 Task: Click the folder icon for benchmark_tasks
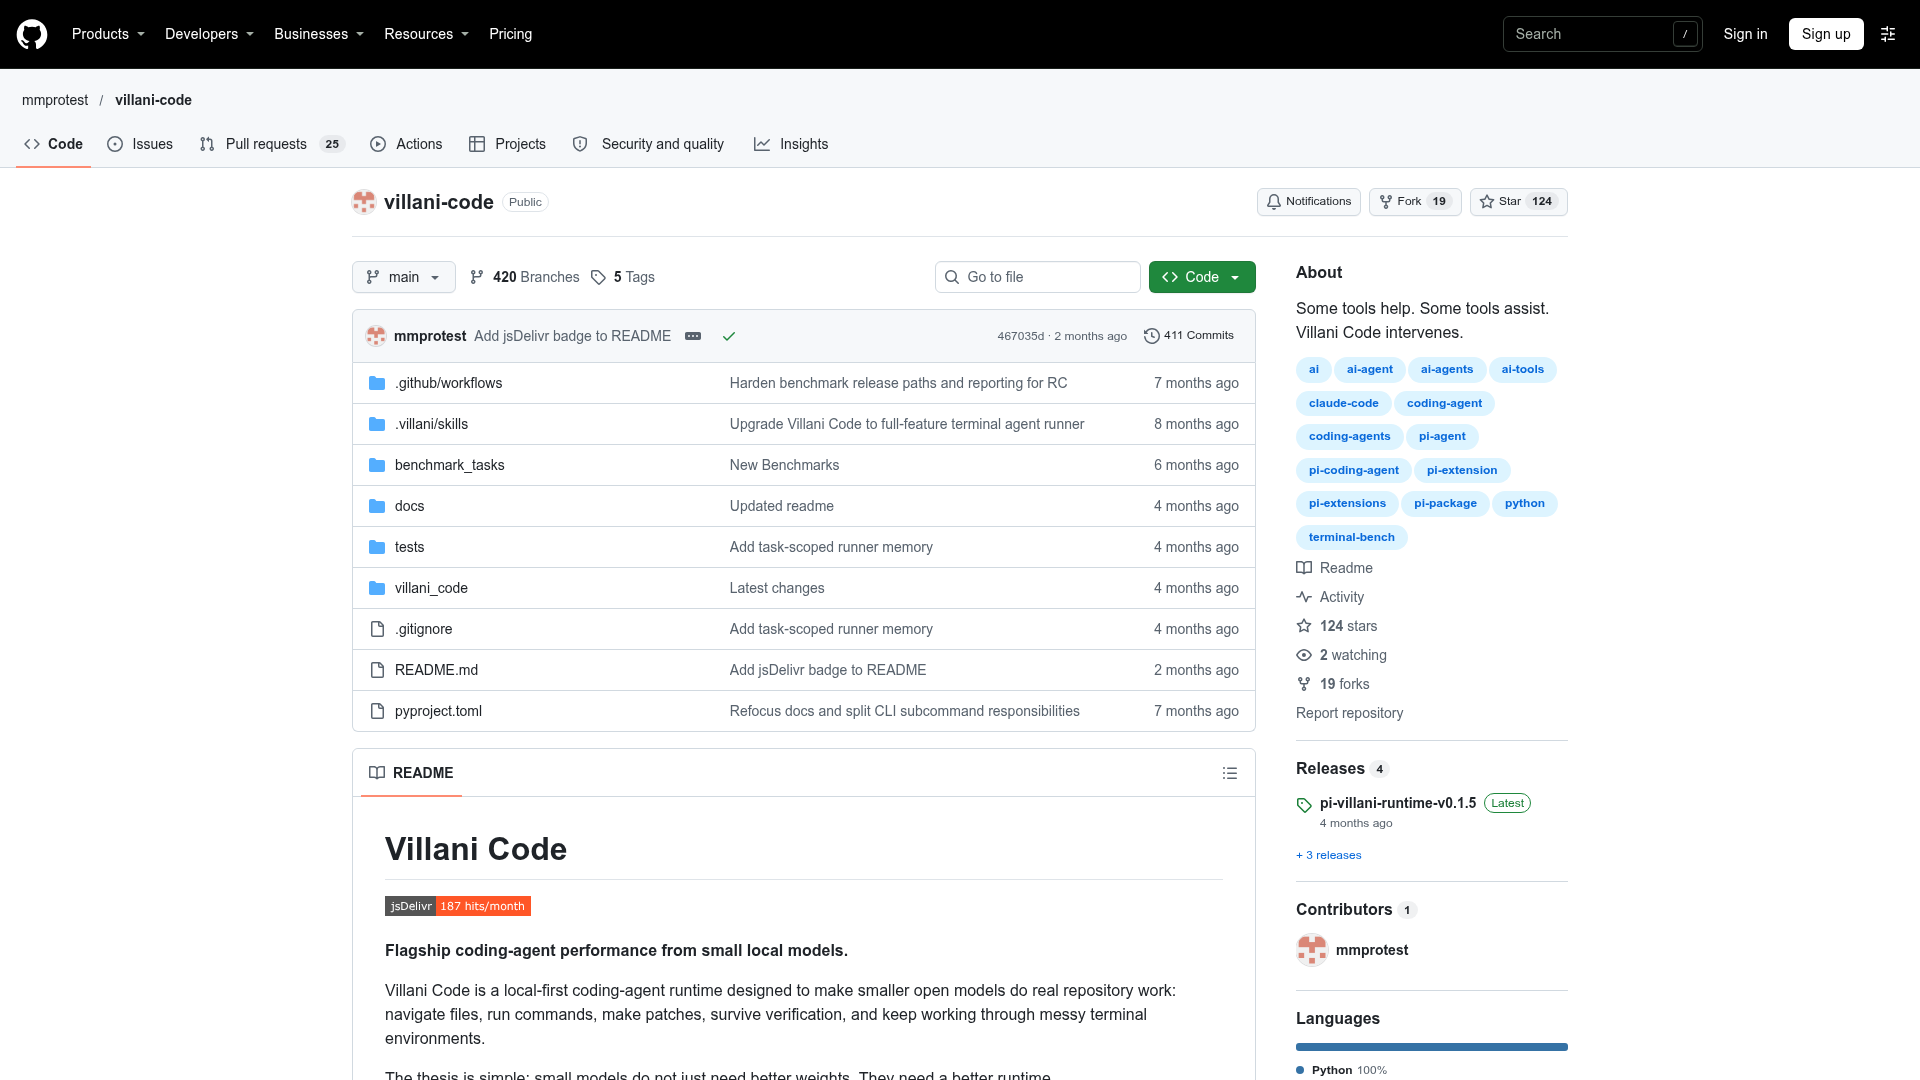tap(377, 465)
